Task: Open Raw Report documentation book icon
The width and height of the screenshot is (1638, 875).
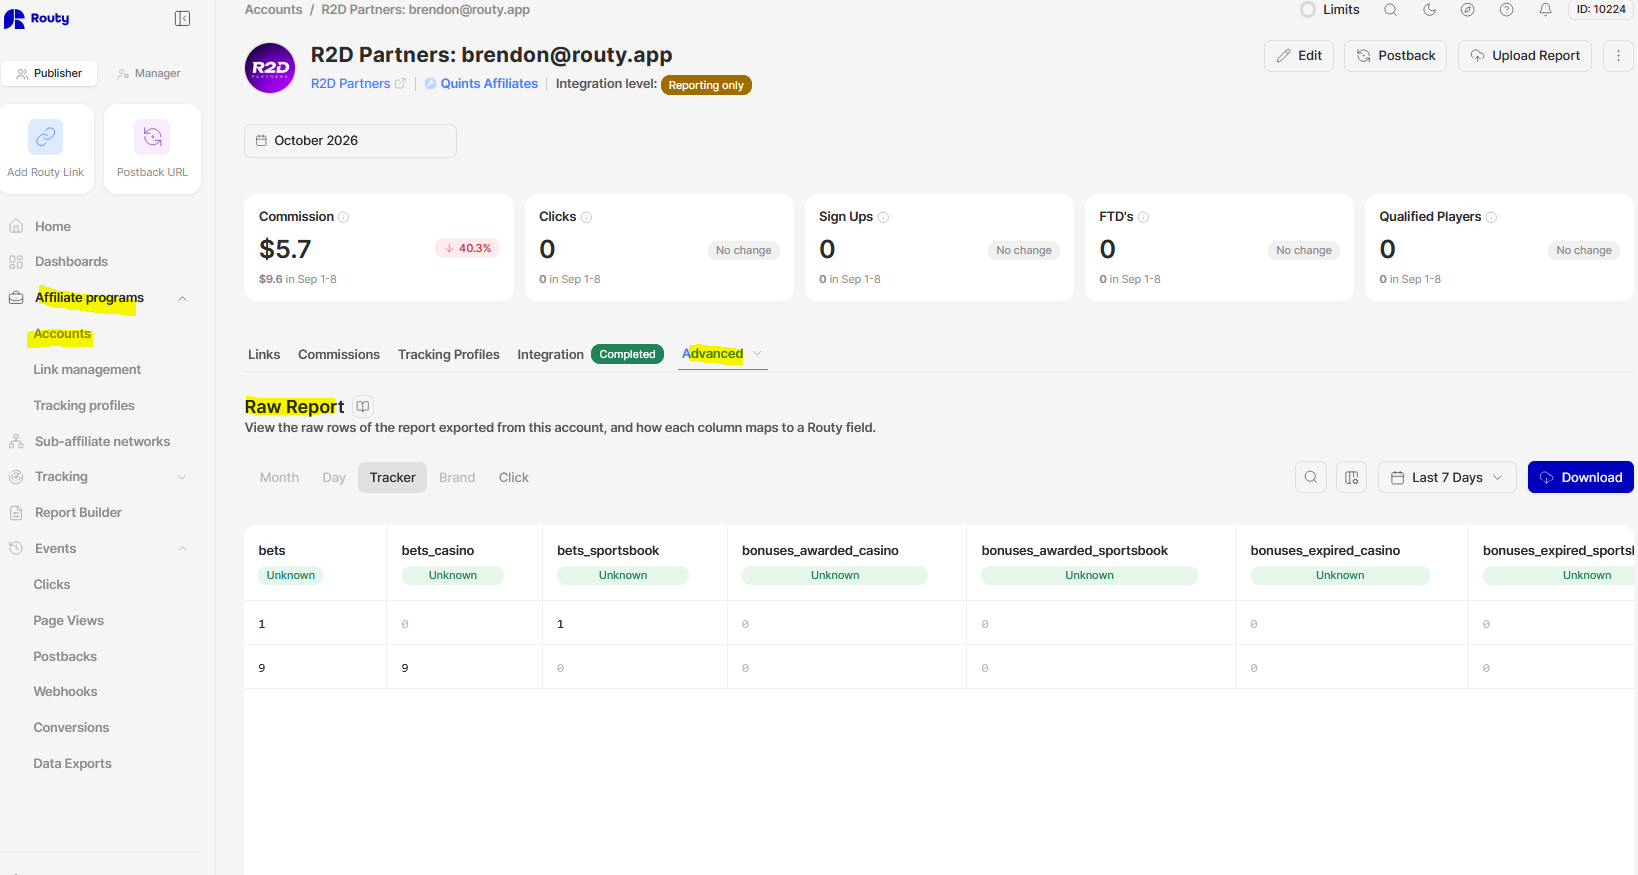Action: pos(363,407)
